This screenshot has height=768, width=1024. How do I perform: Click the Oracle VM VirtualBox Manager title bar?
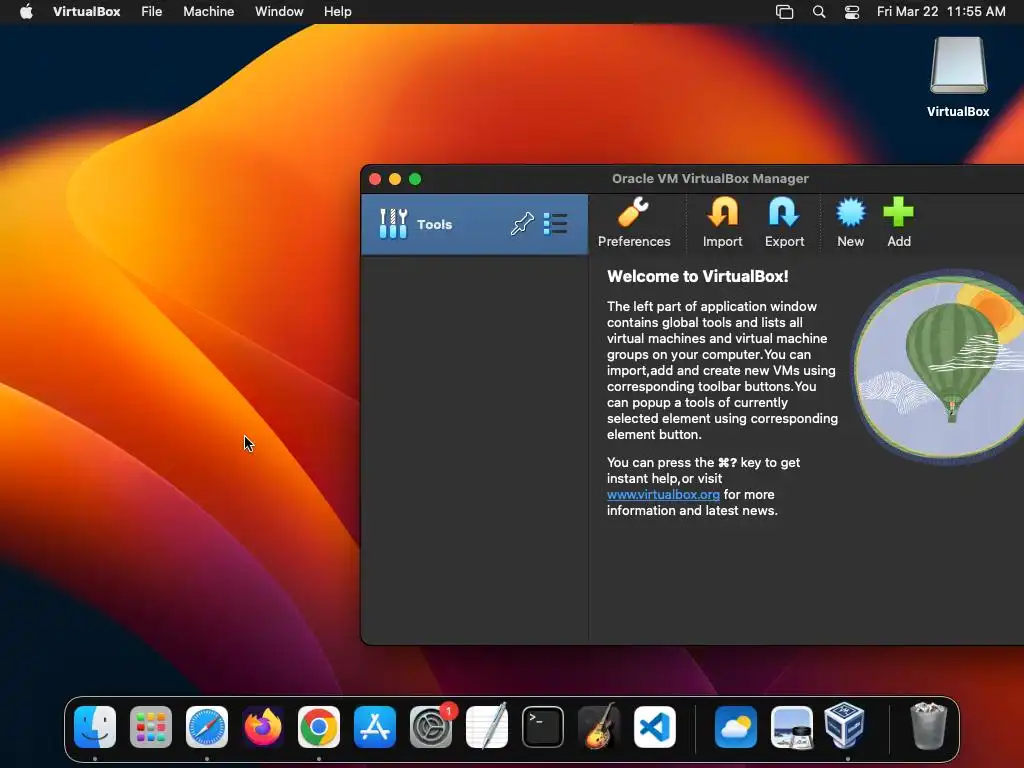click(x=710, y=178)
